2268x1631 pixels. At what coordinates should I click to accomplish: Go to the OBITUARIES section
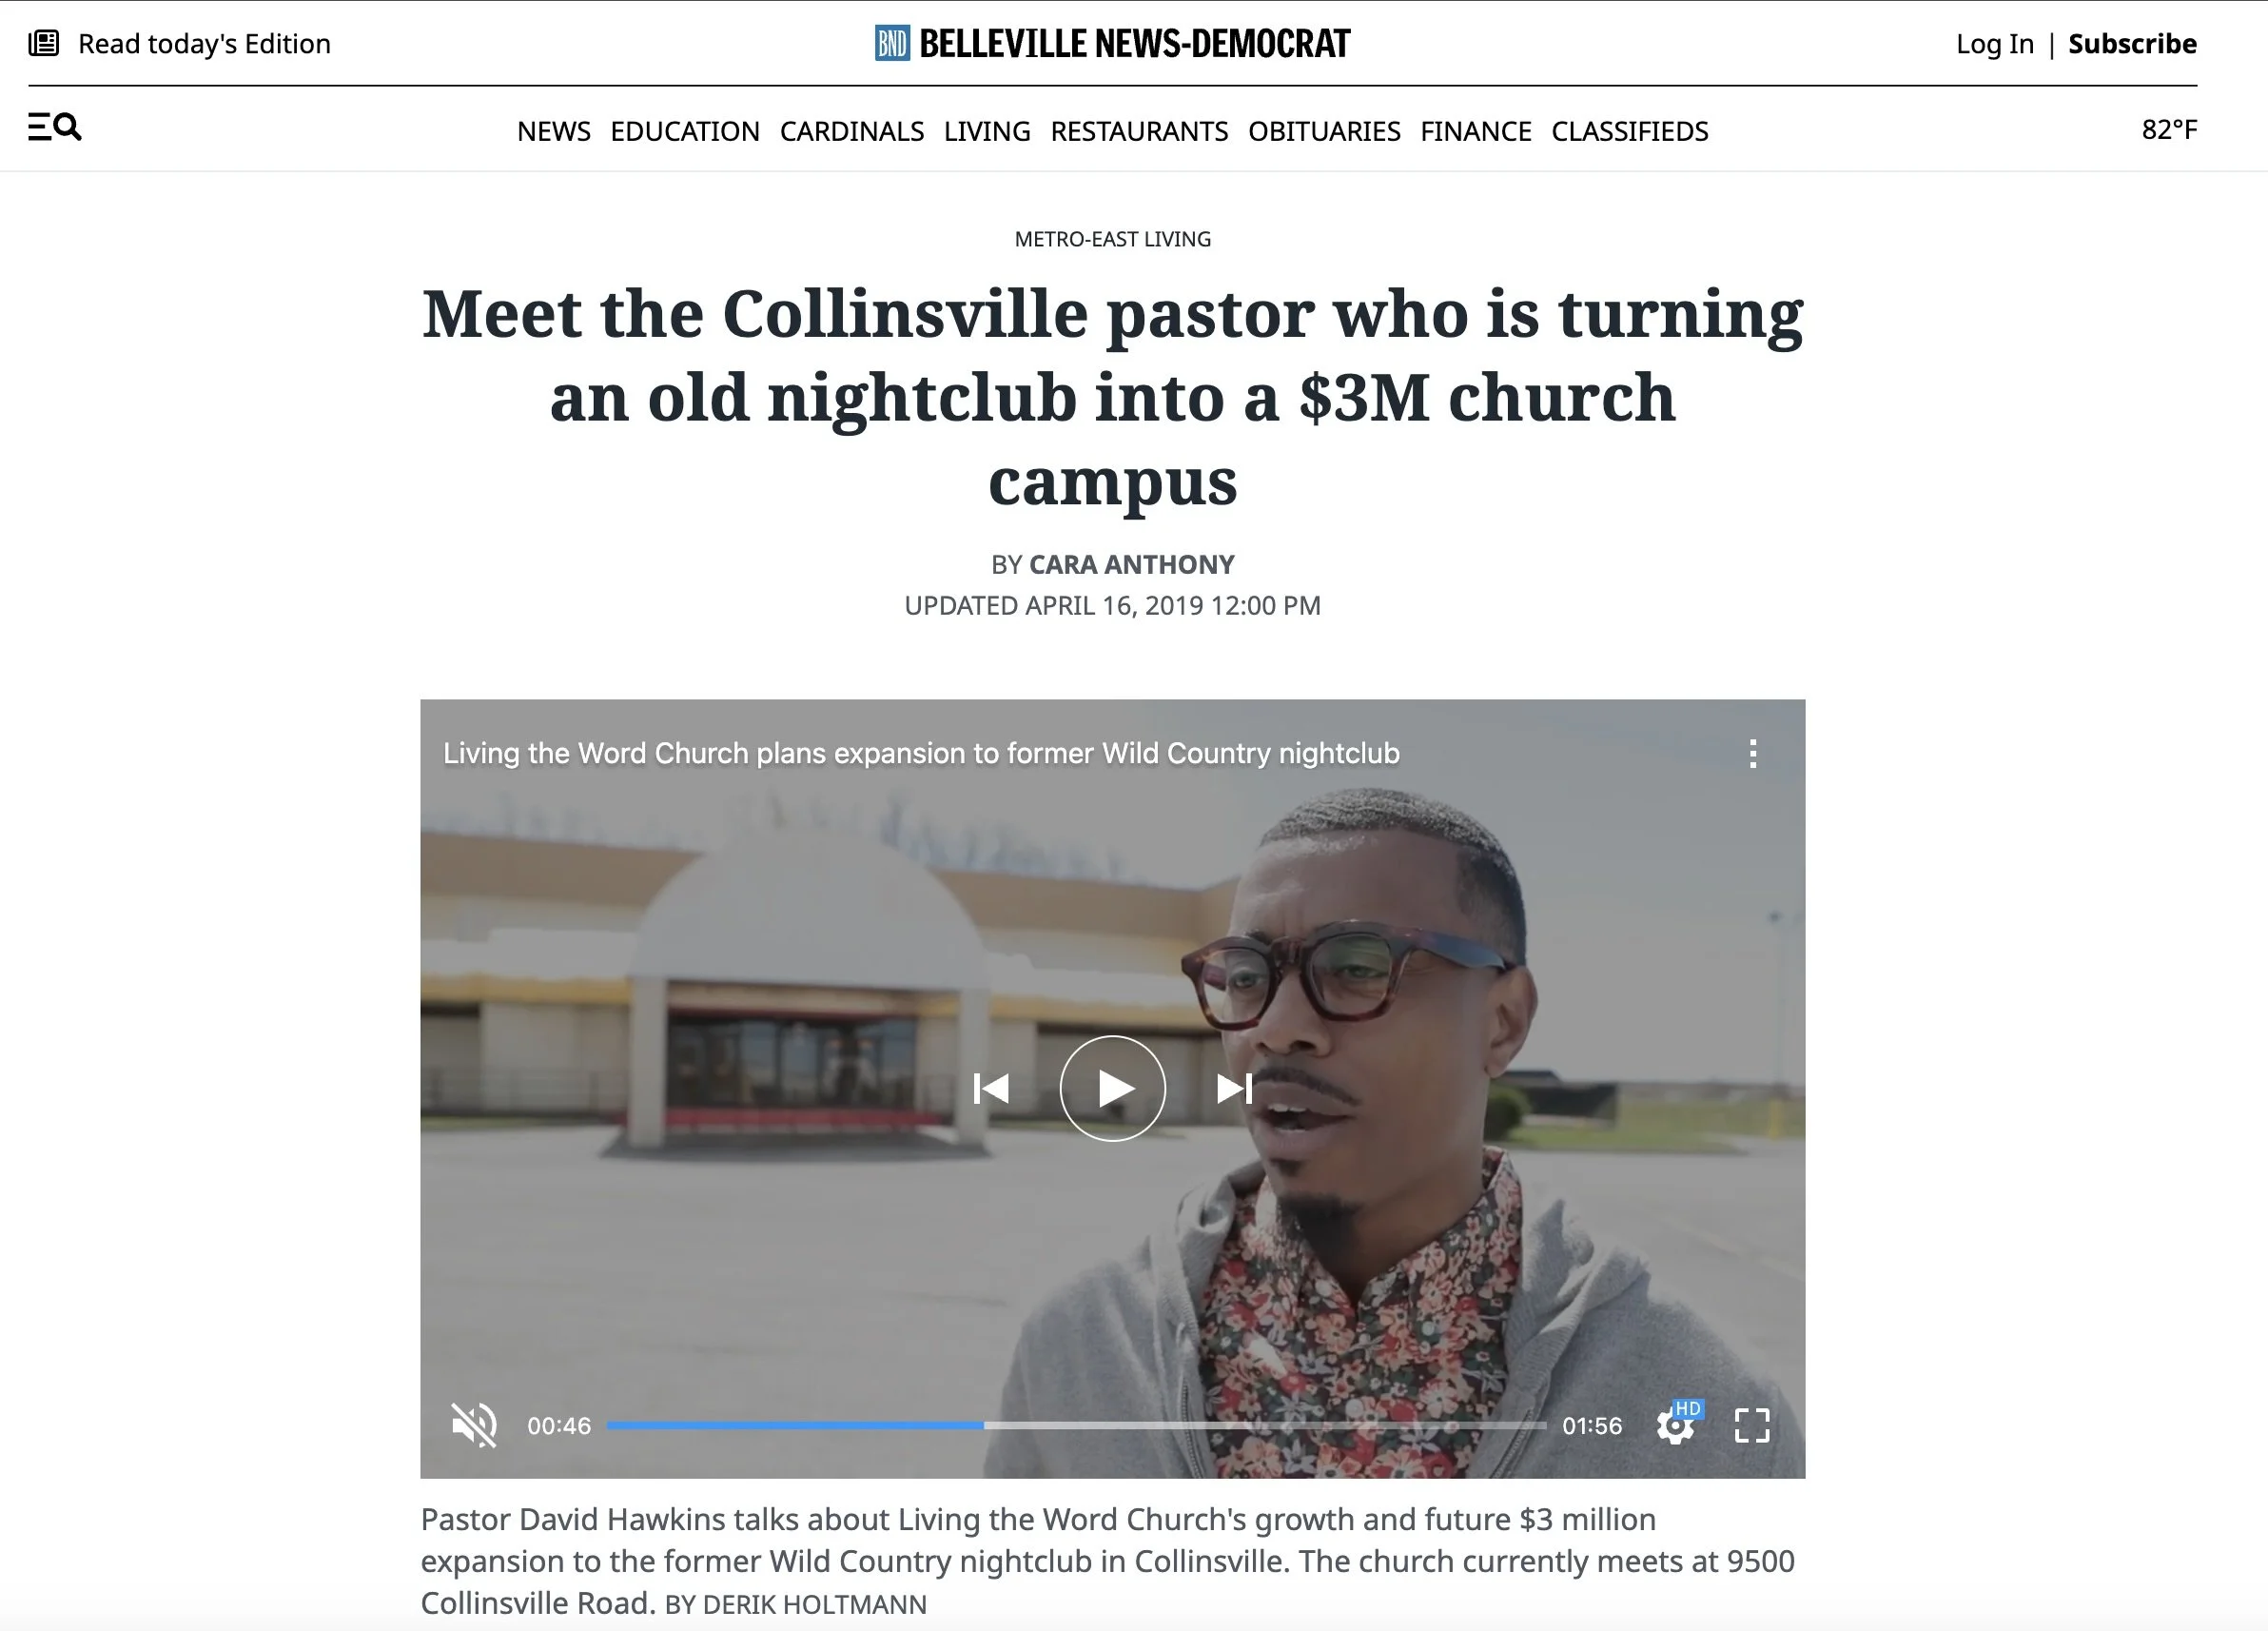[x=1324, y=131]
